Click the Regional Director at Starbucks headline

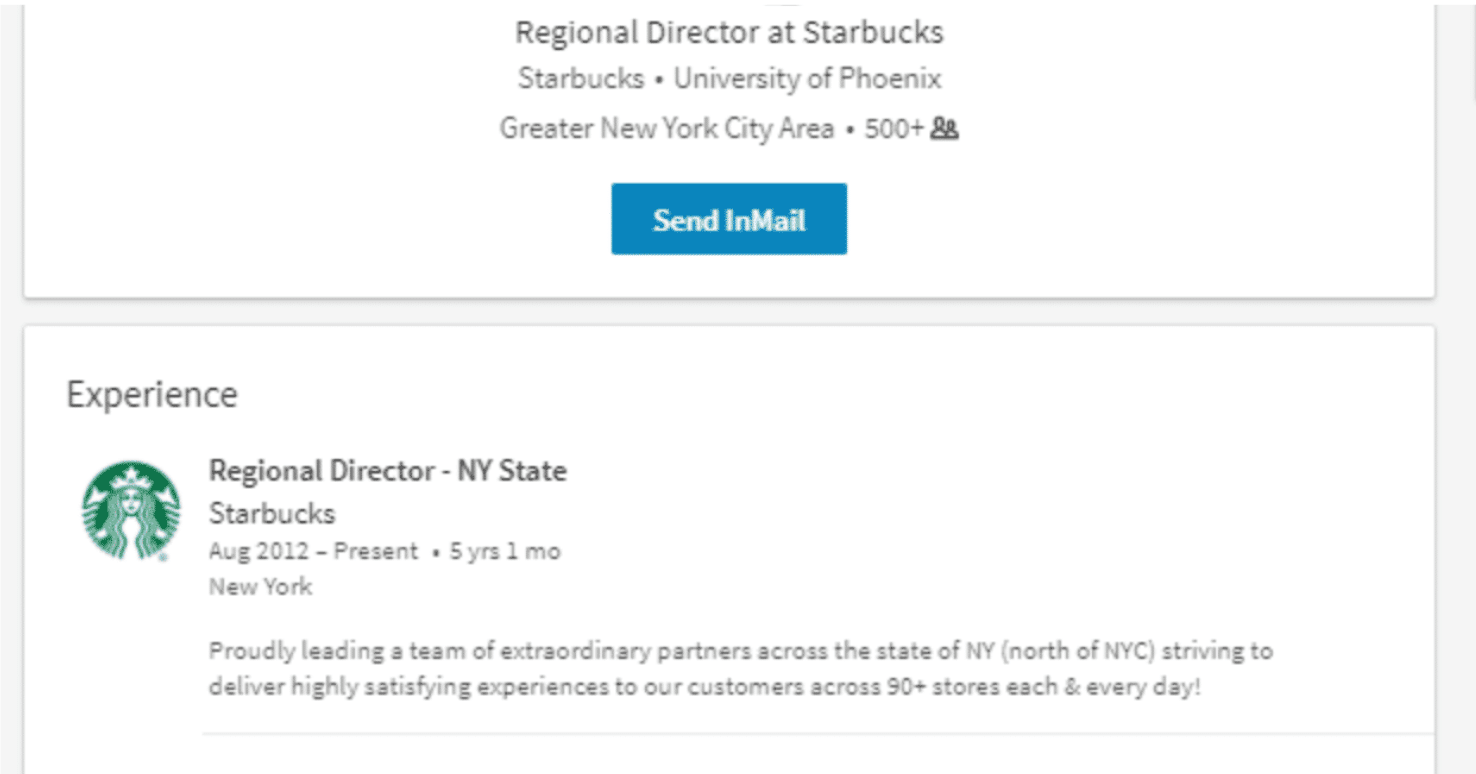[729, 32]
